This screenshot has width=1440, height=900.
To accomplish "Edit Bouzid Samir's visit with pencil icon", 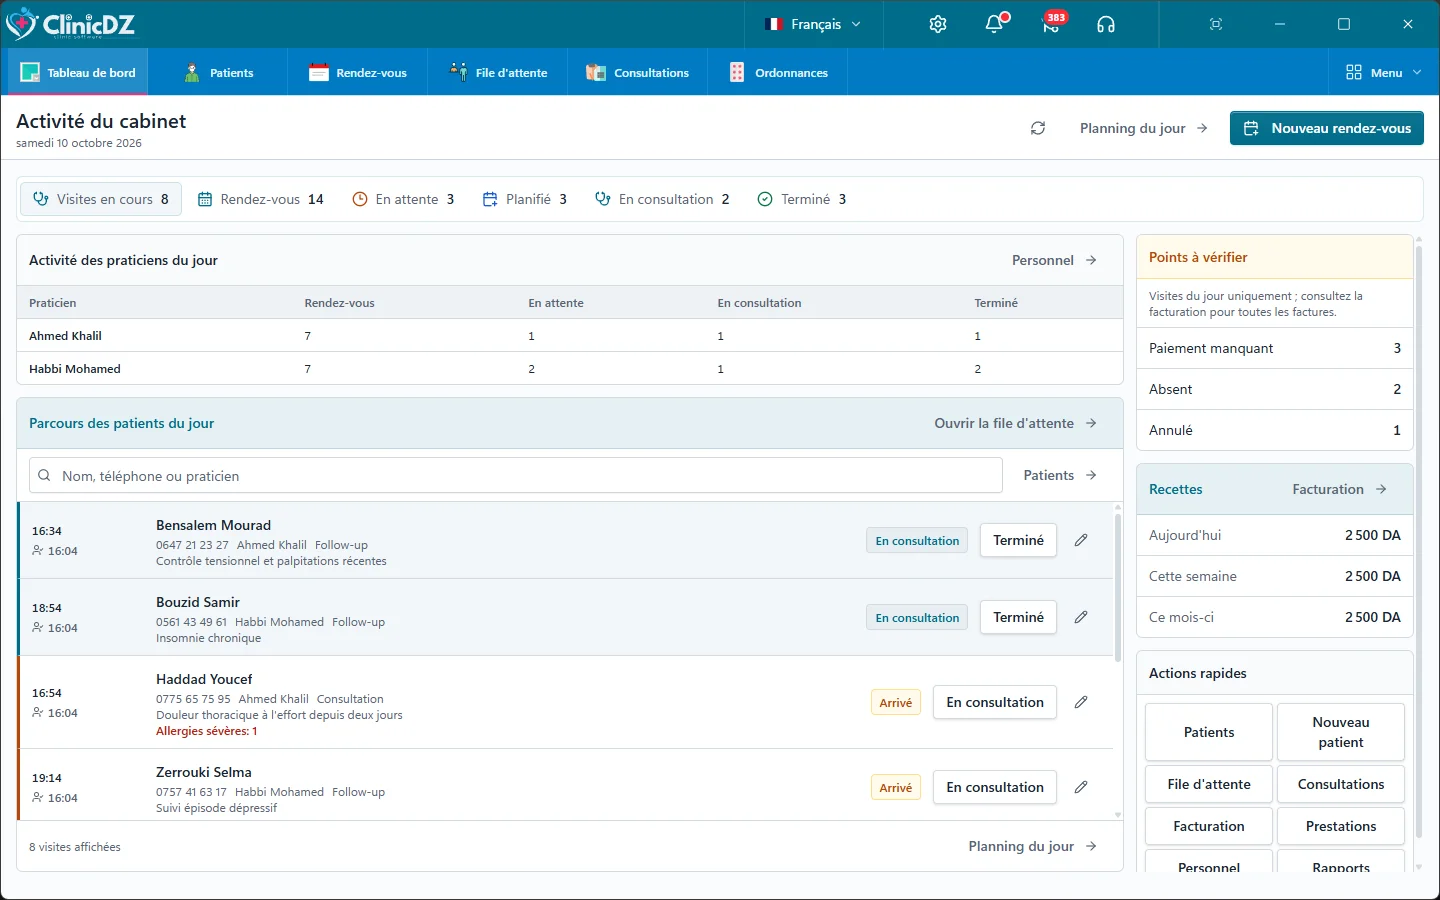I will point(1081,617).
